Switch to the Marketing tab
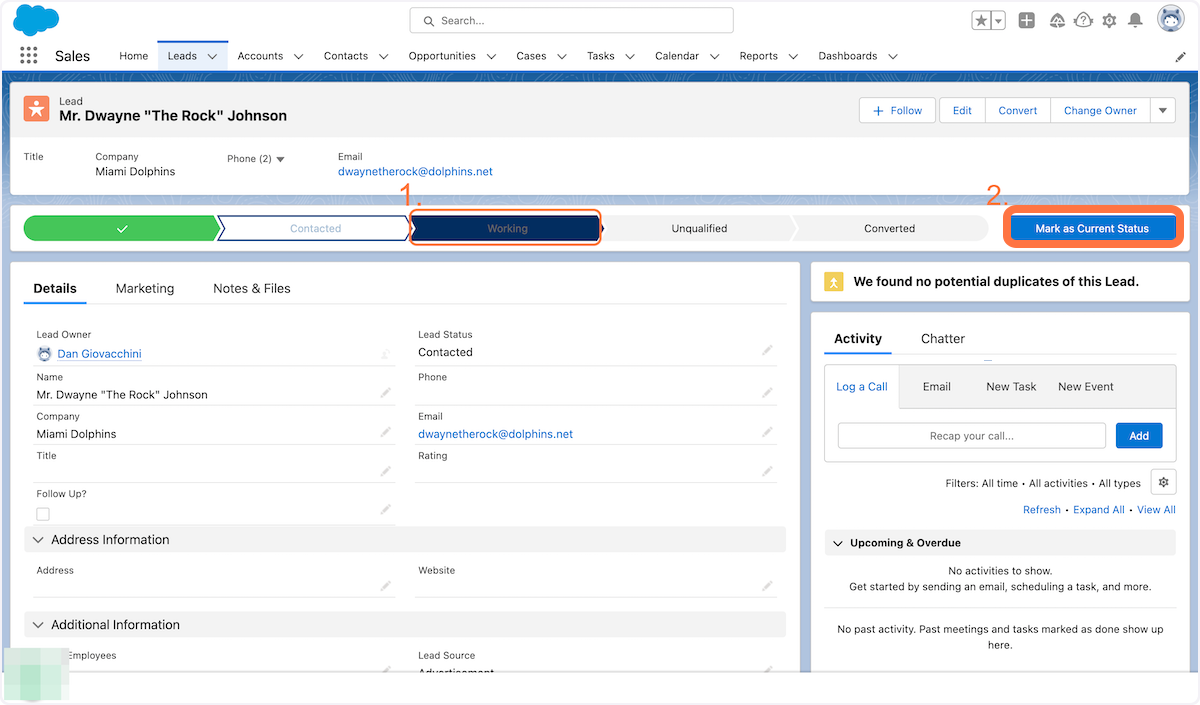Screen dimensions: 1200x705 145,288
